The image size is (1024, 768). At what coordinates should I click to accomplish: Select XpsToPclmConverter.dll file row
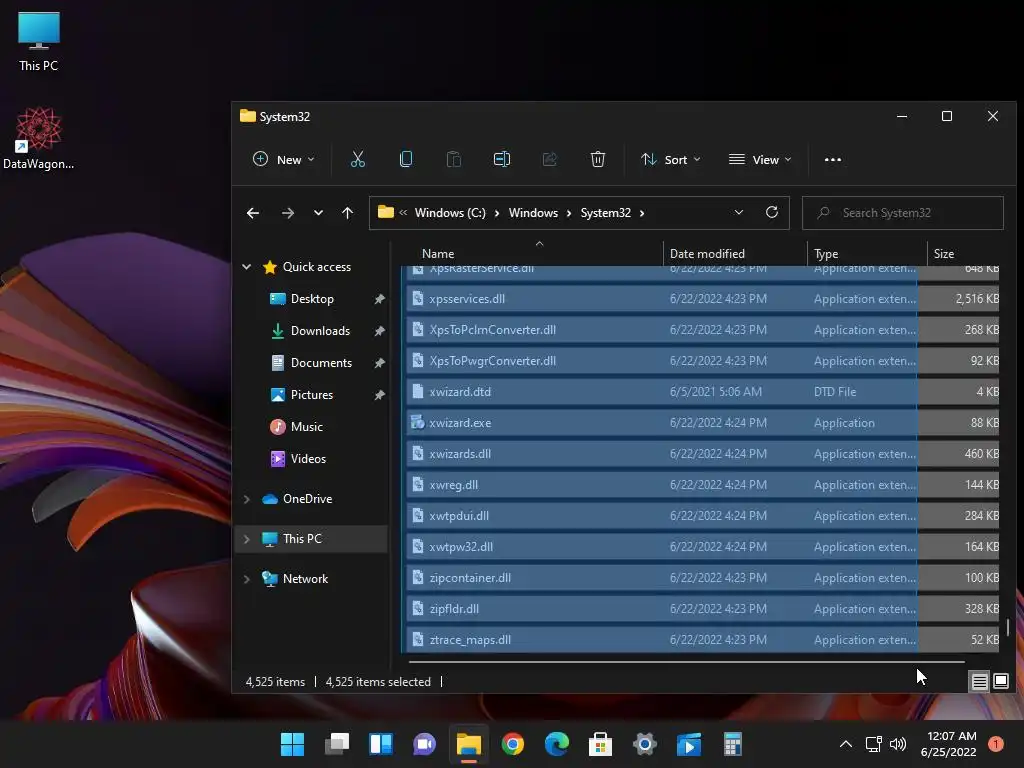point(703,330)
